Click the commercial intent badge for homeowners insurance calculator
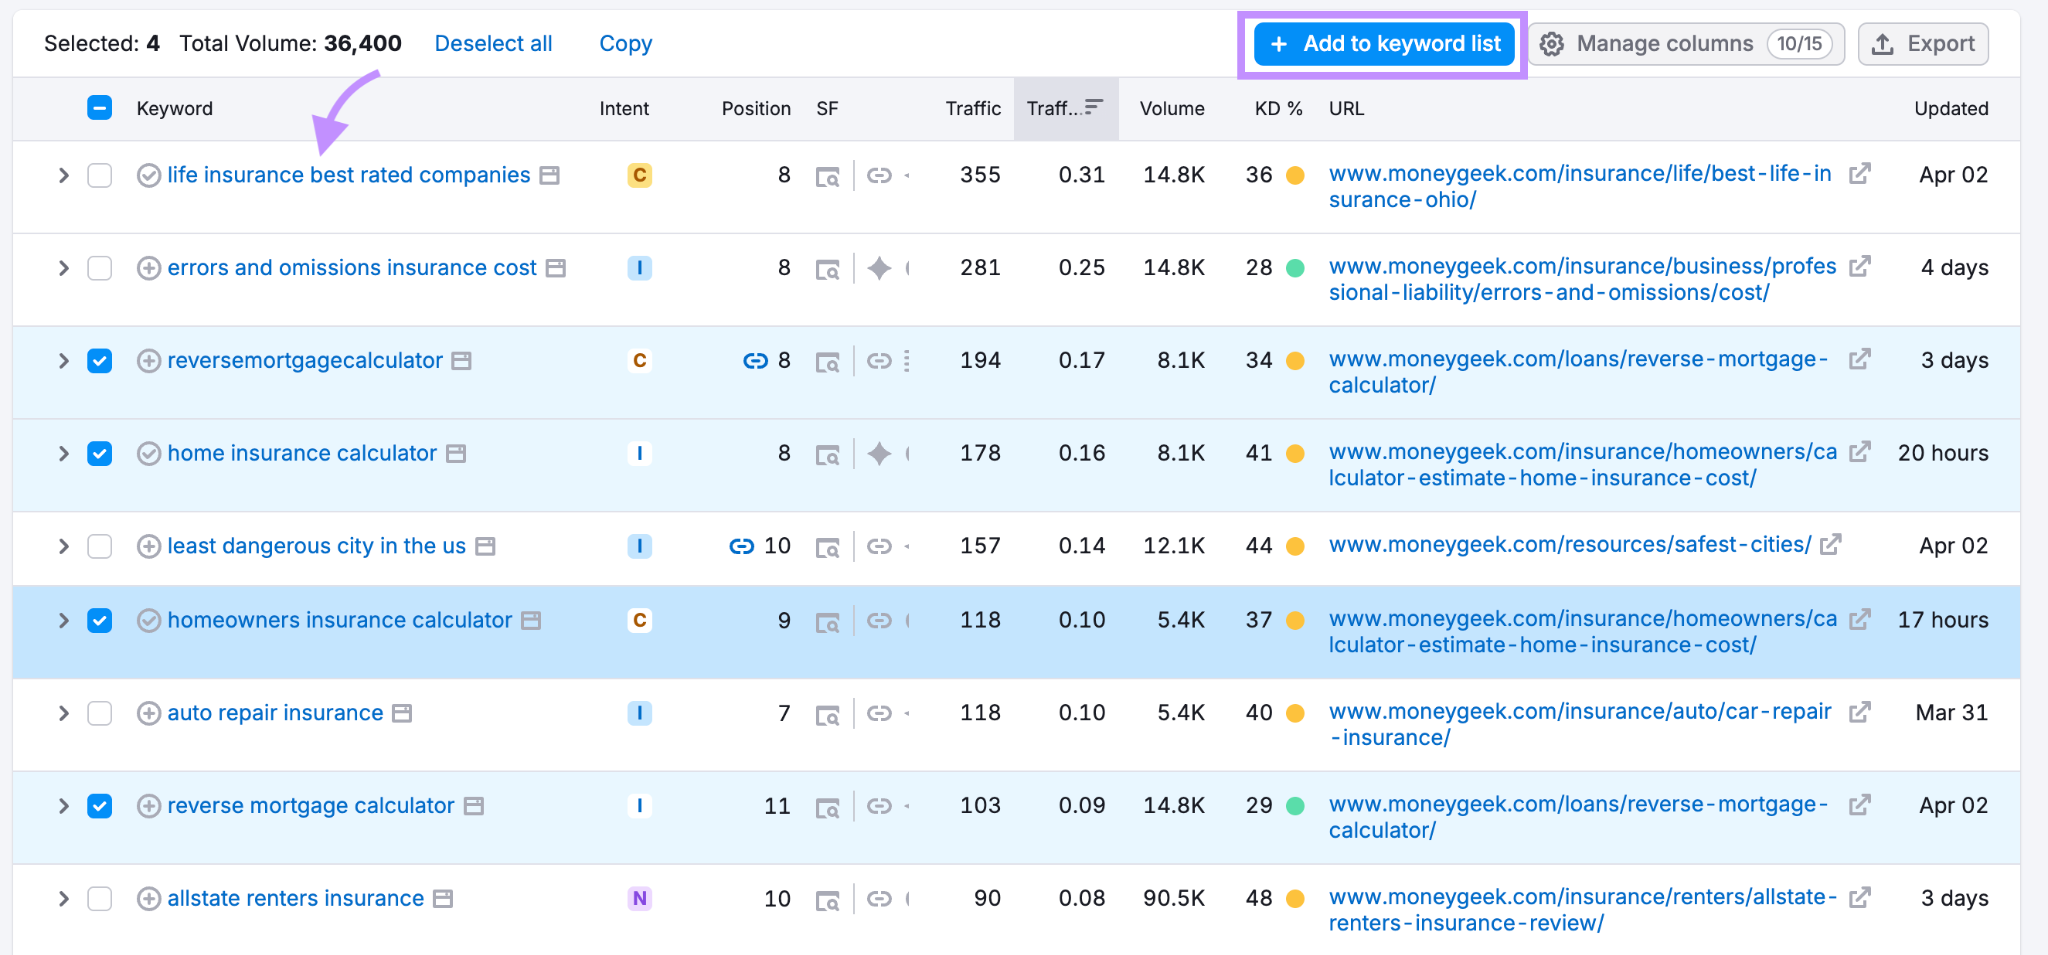The width and height of the screenshot is (2048, 955). [640, 621]
